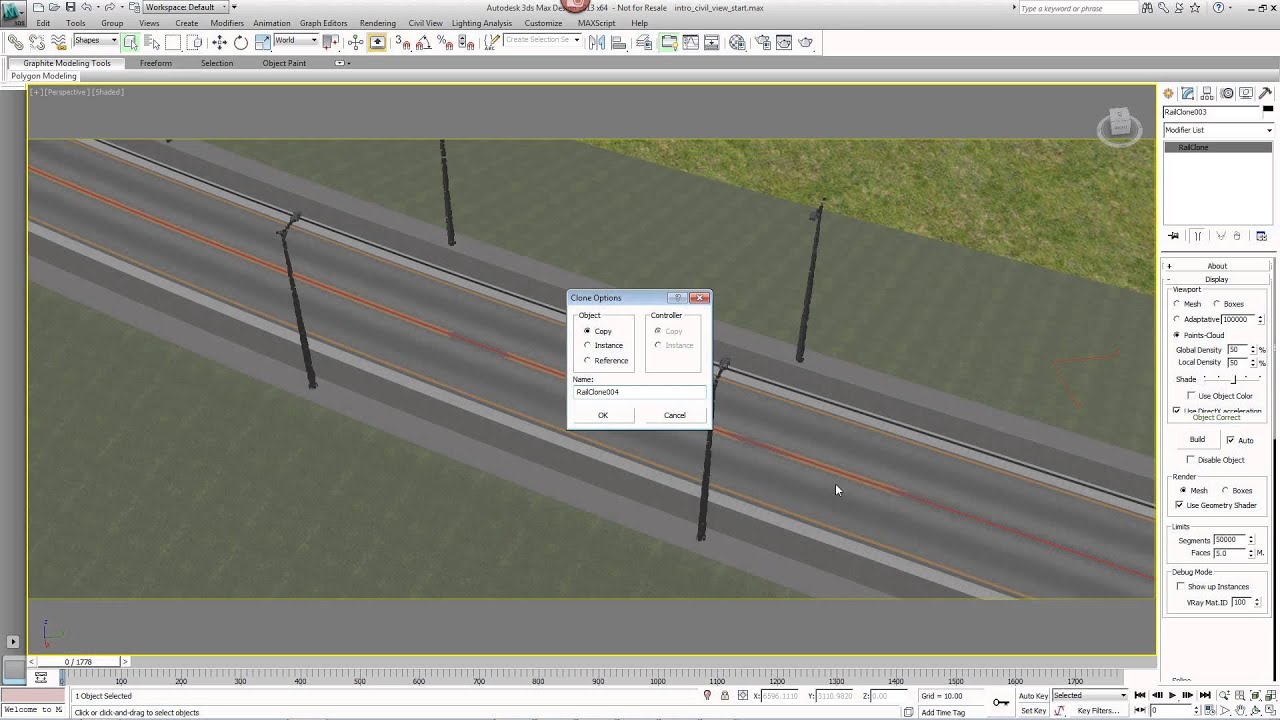
Task: Select Viewport Boxes radio button
Action: (x=1229, y=304)
